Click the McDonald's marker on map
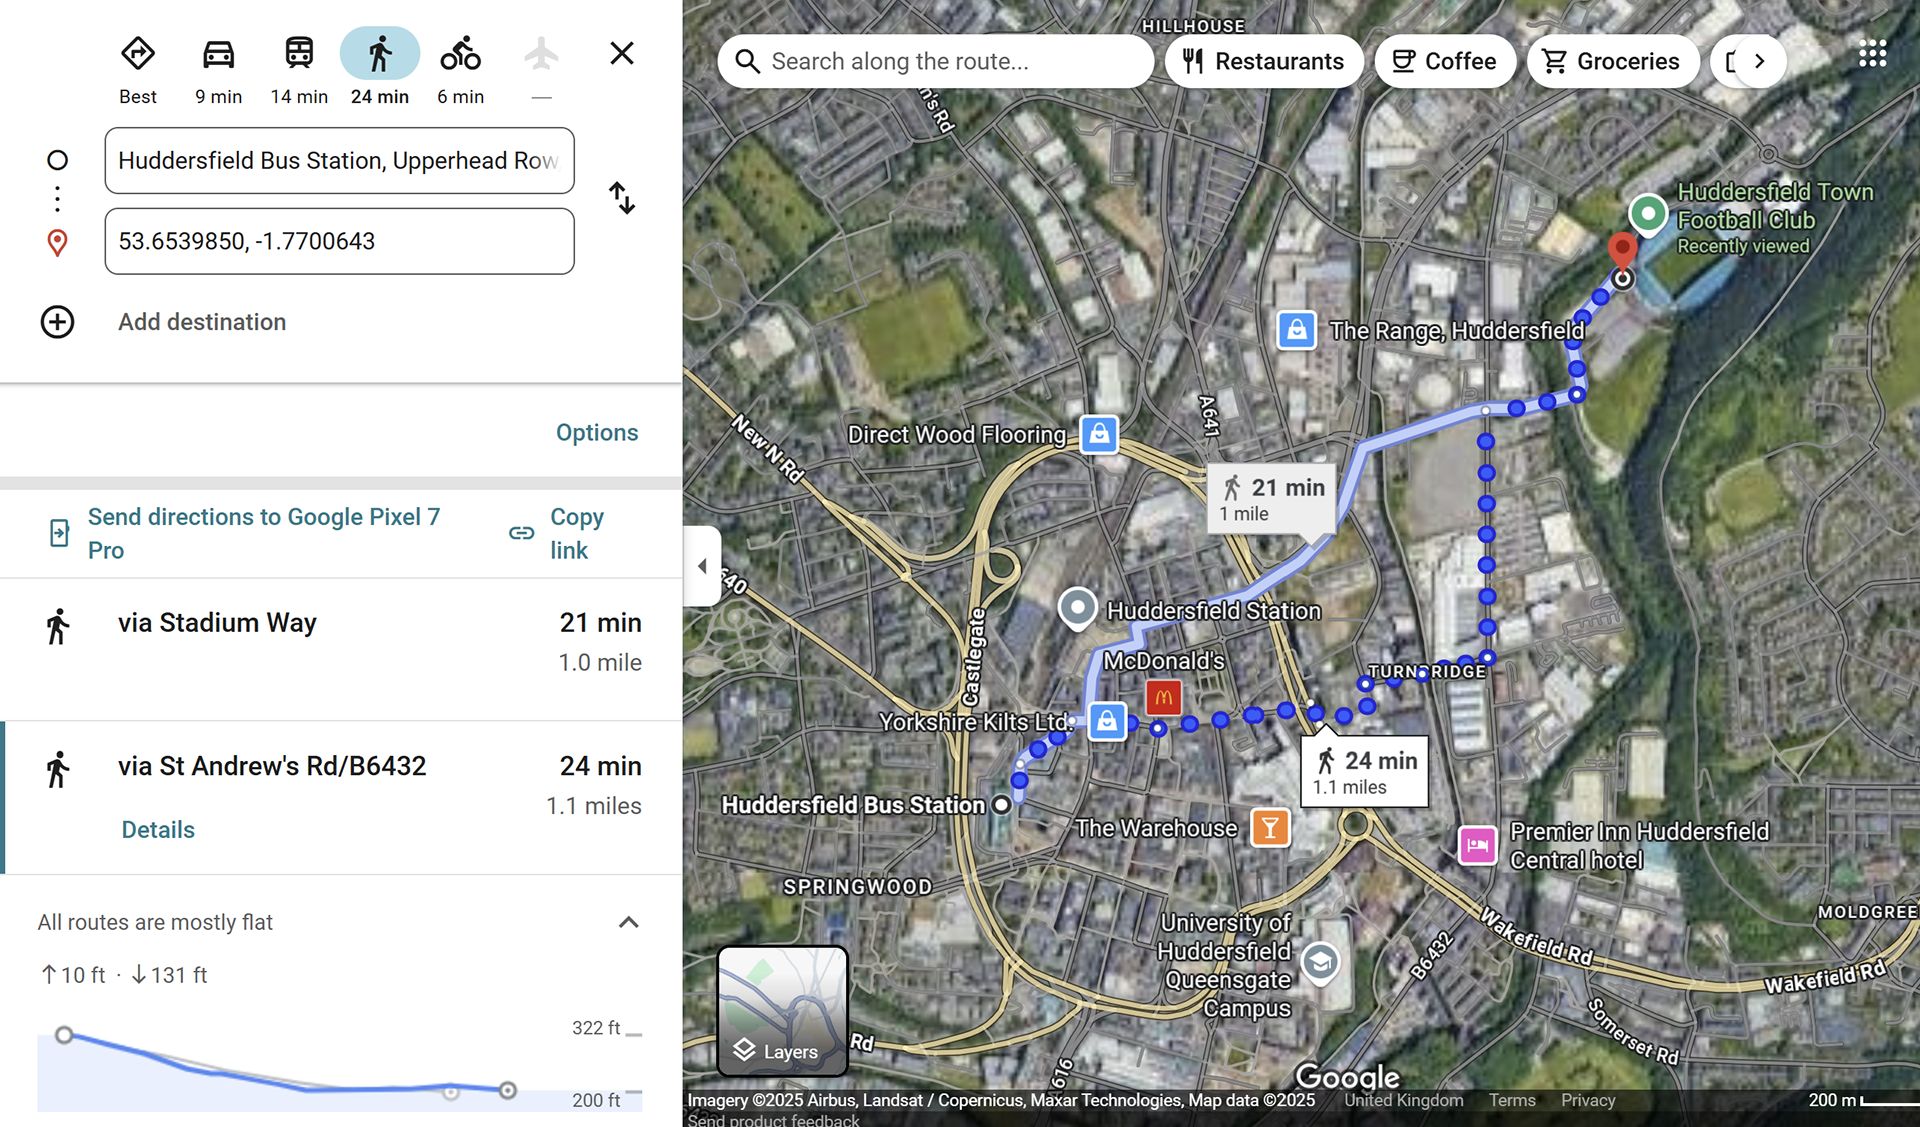This screenshot has height=1127, width=1920. click(x=1163, y=697)
